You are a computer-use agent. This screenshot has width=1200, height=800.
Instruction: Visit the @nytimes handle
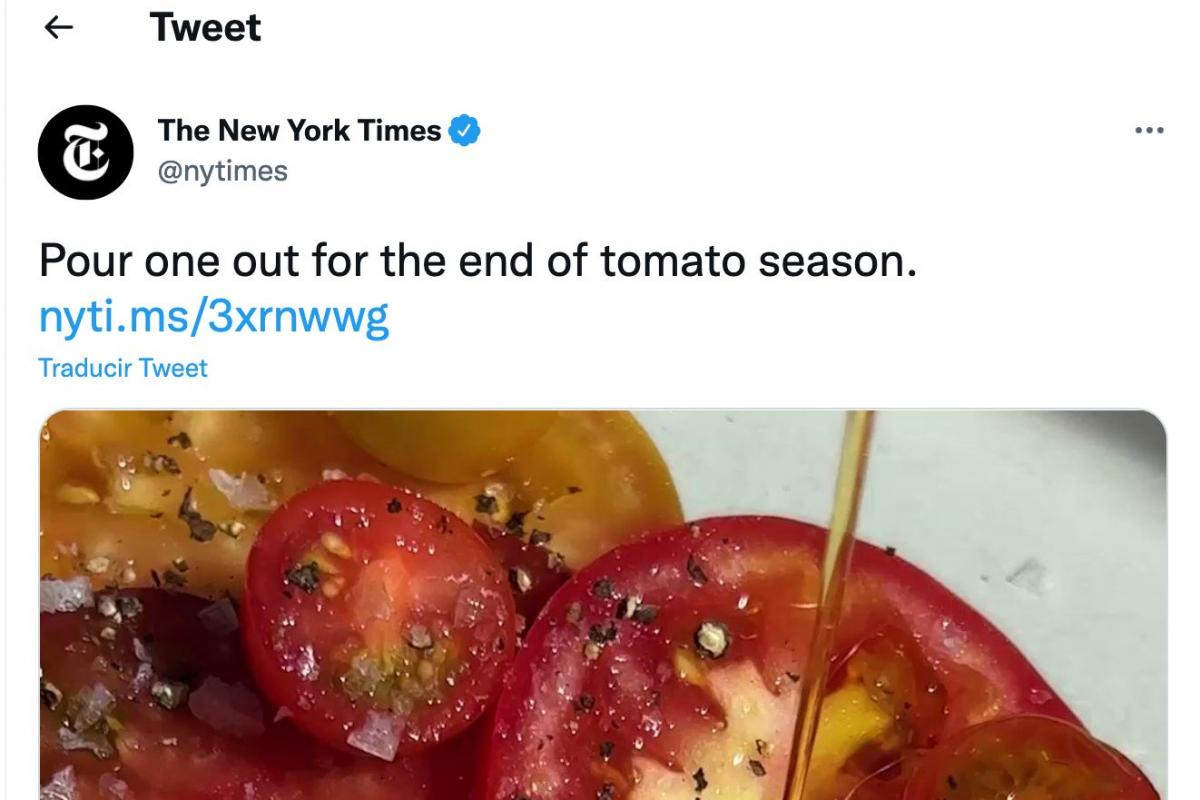click(222, 171)
